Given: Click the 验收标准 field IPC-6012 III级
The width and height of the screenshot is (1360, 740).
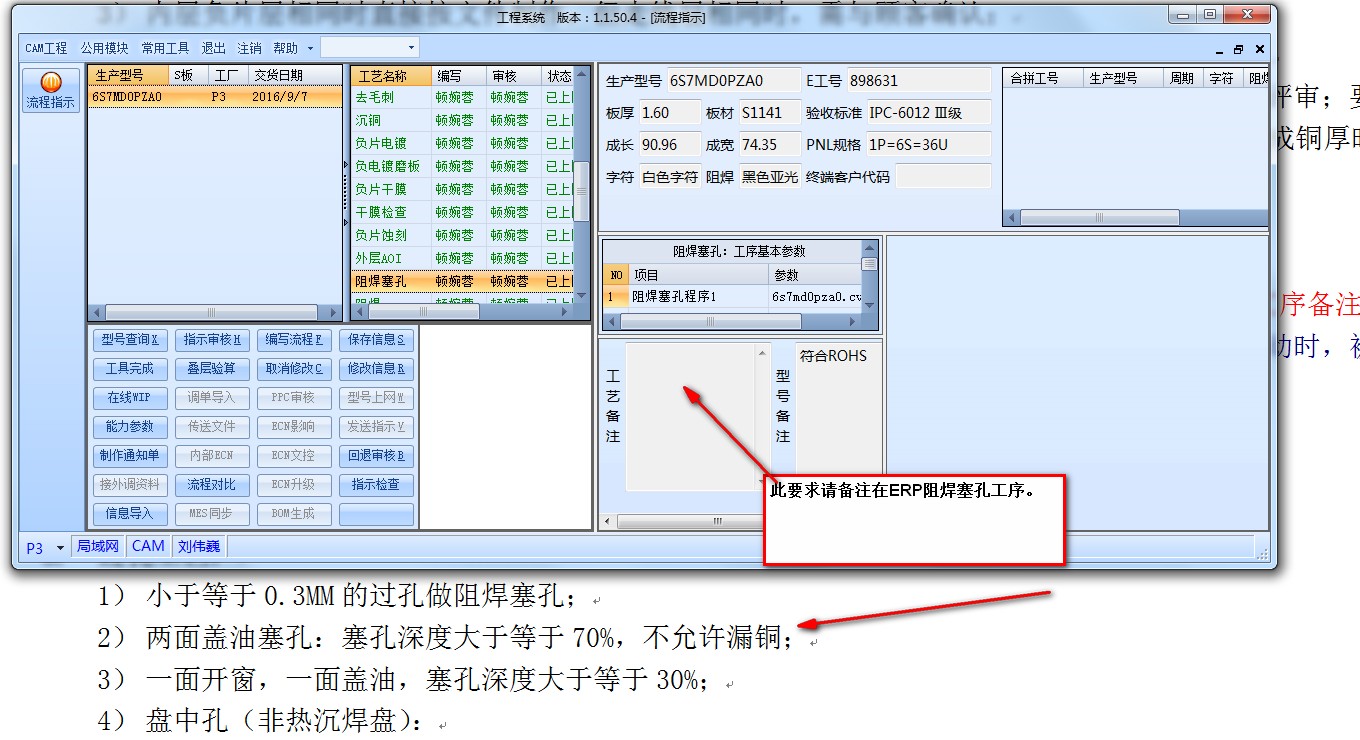Looking at the screenshot, I should 928,113.
